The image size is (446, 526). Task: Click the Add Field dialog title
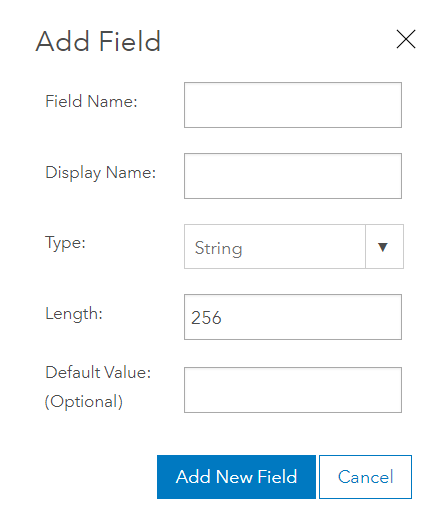tap(98, 41)
